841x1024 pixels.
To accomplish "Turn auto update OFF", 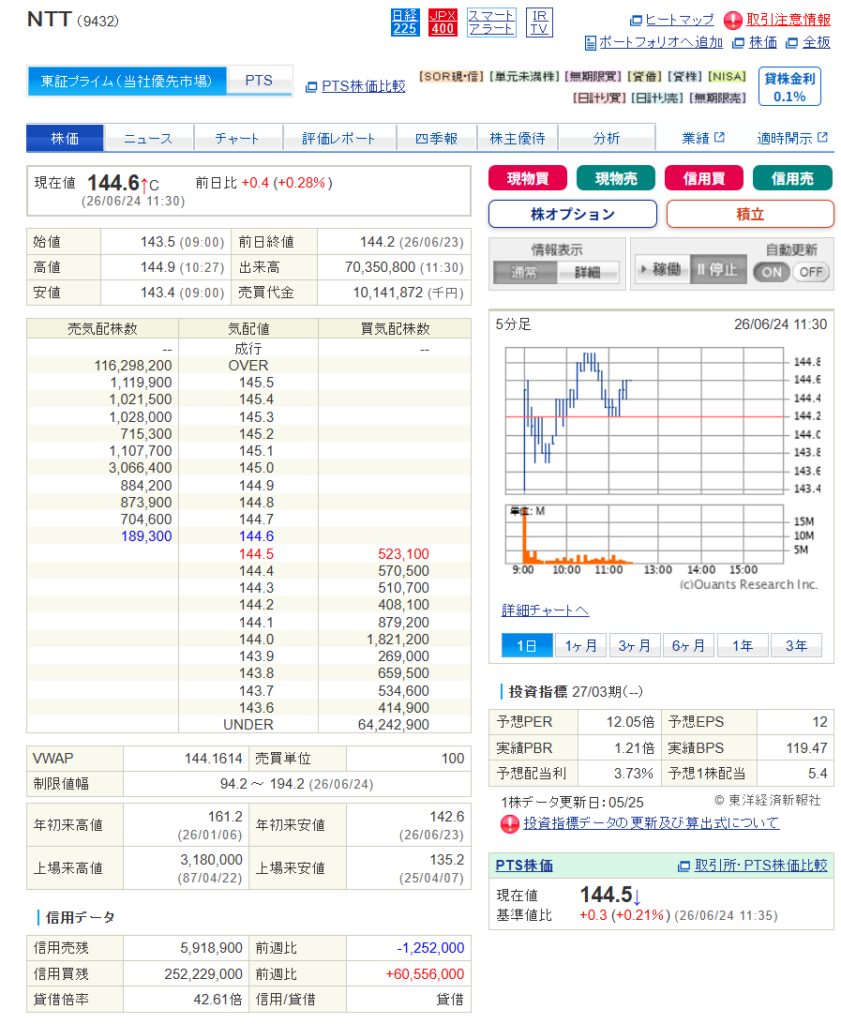I will click(811, 272).
